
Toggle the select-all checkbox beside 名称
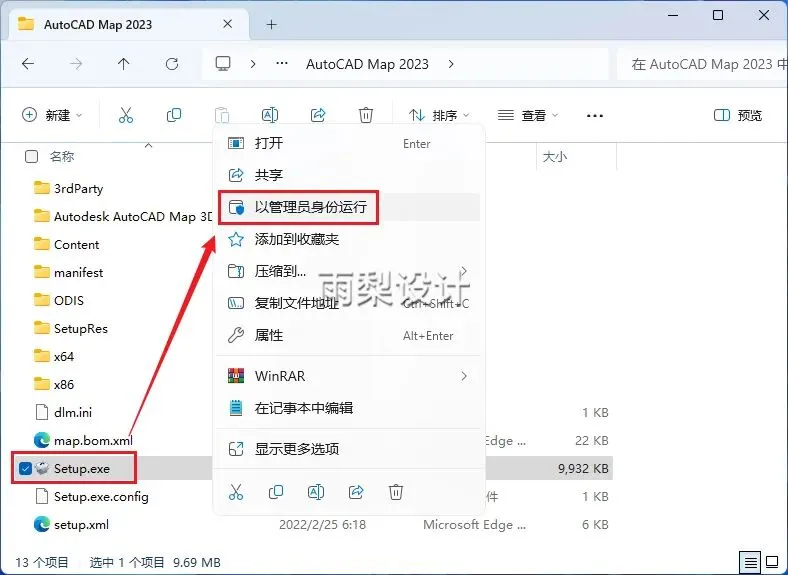pyautogui.click(x=31, y=156)
